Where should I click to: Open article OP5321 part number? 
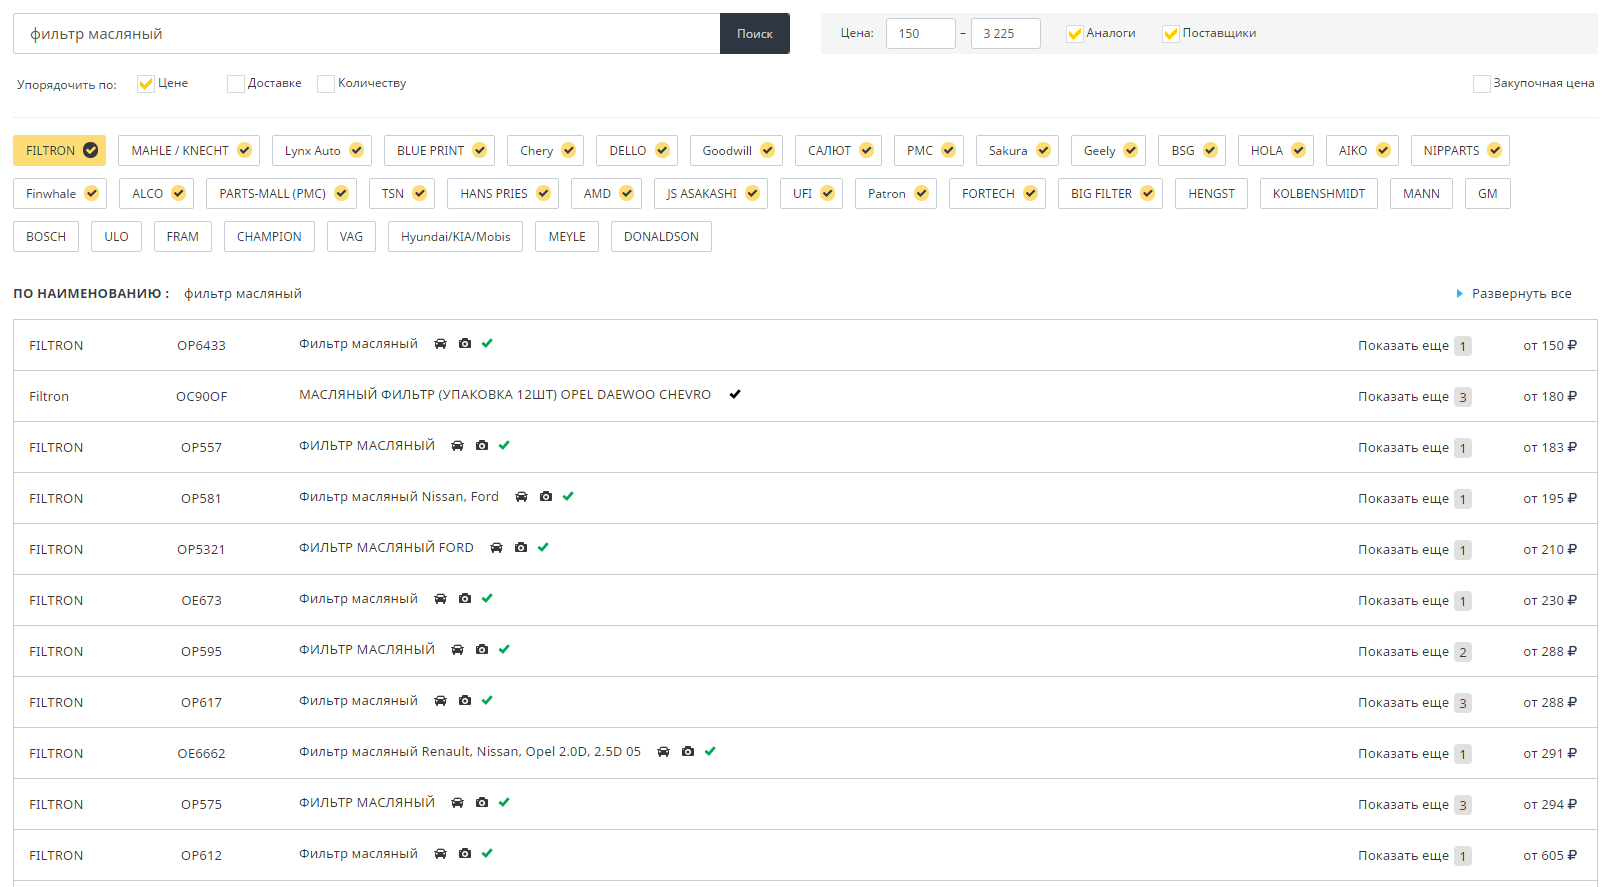pyautogui.click(x=201, y=550)
